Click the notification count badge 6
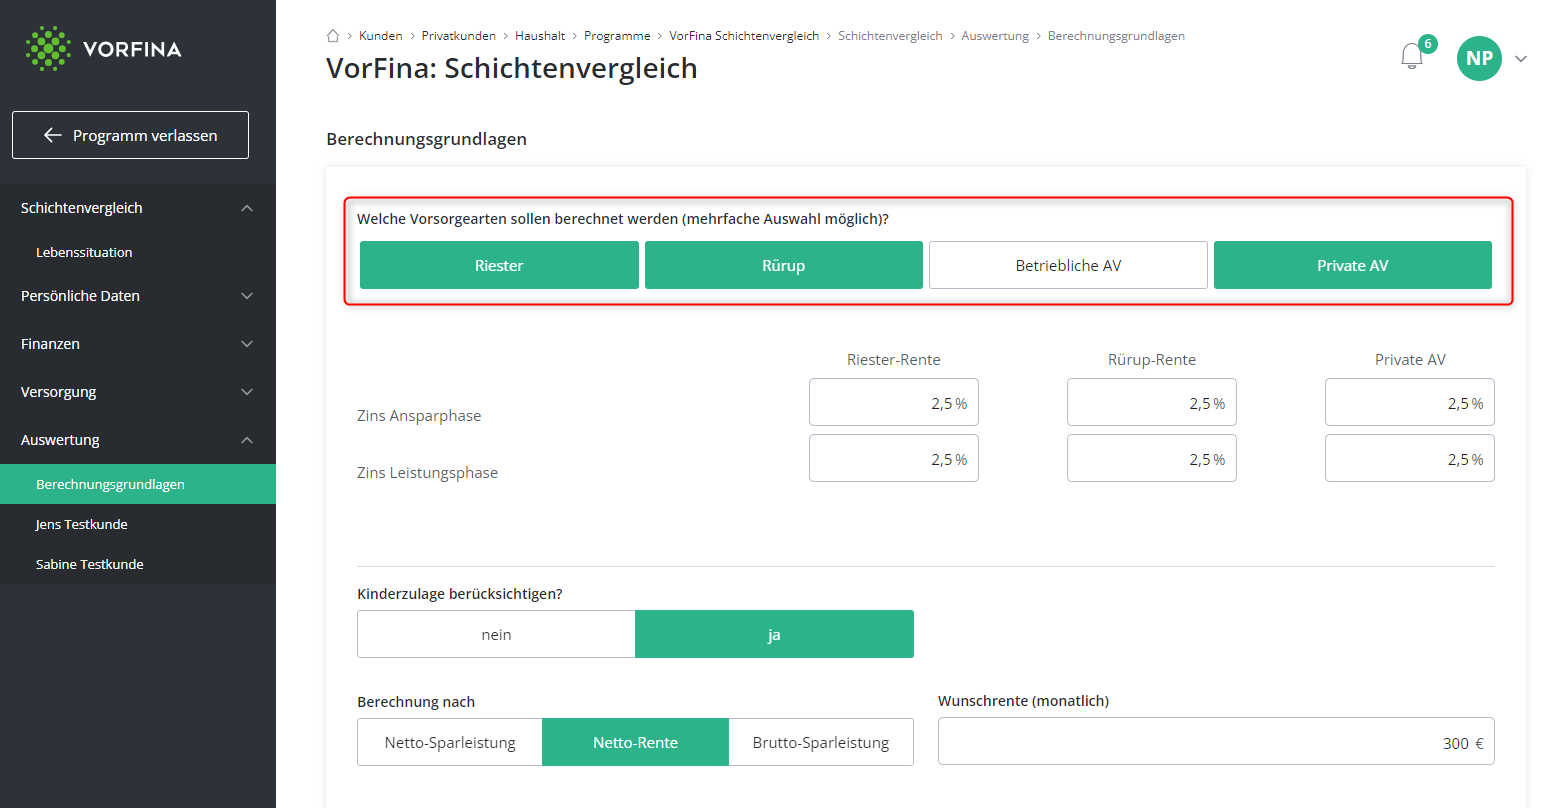1561x808 pixels. (1428, 44)
